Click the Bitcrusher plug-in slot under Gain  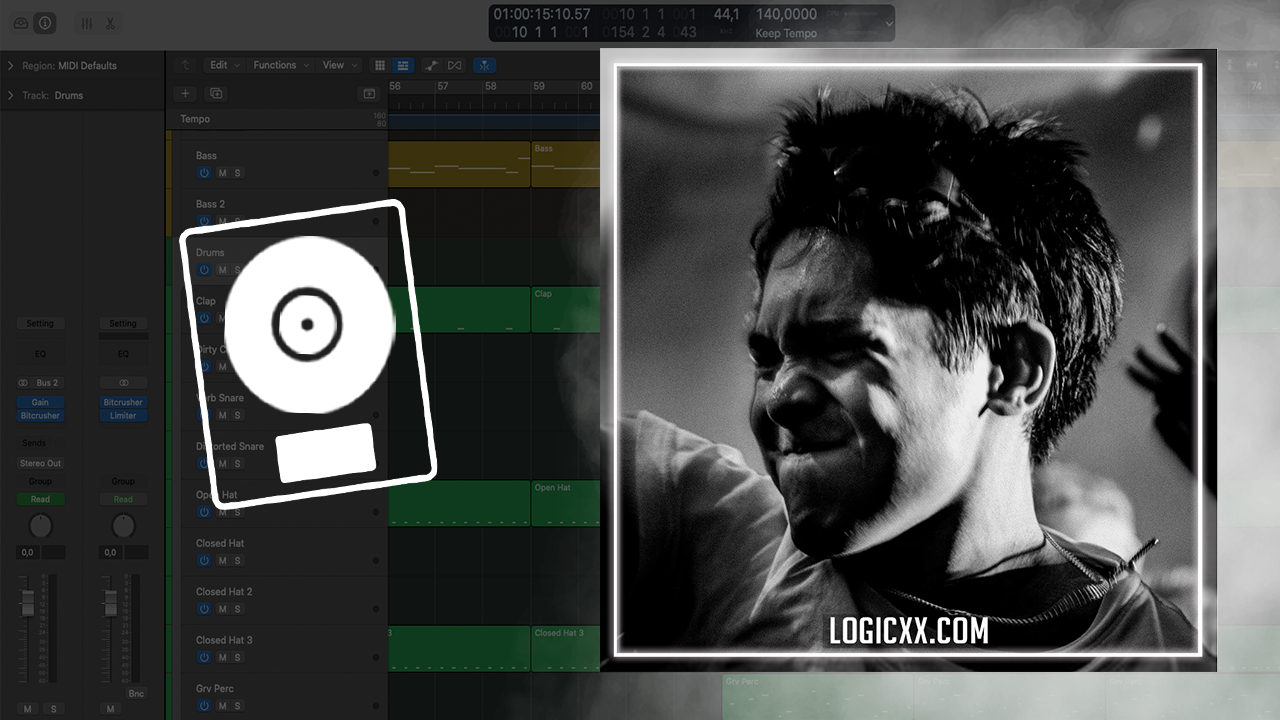(40, 415)
